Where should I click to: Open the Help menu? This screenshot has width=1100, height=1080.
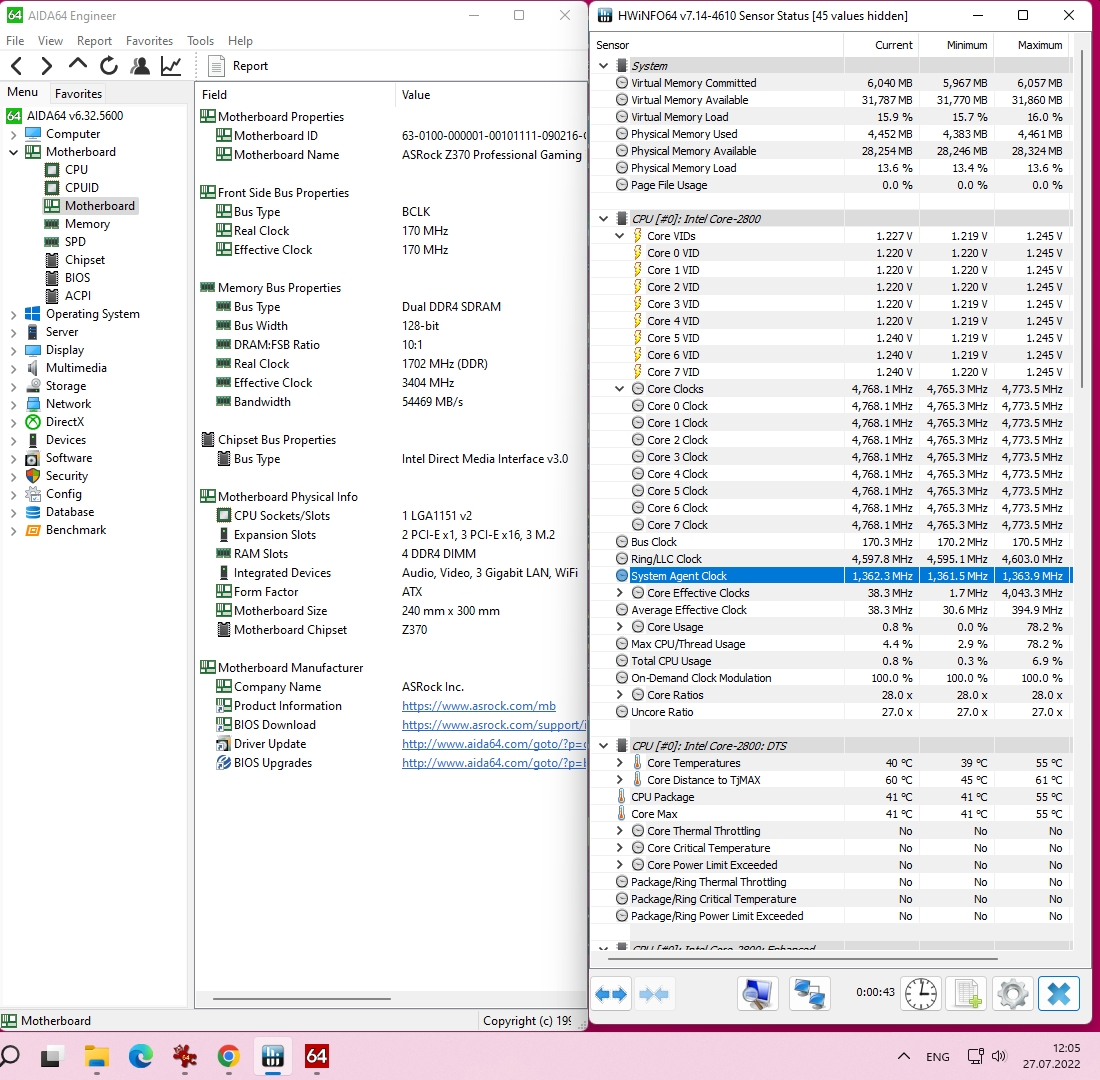tap(240, 41)
